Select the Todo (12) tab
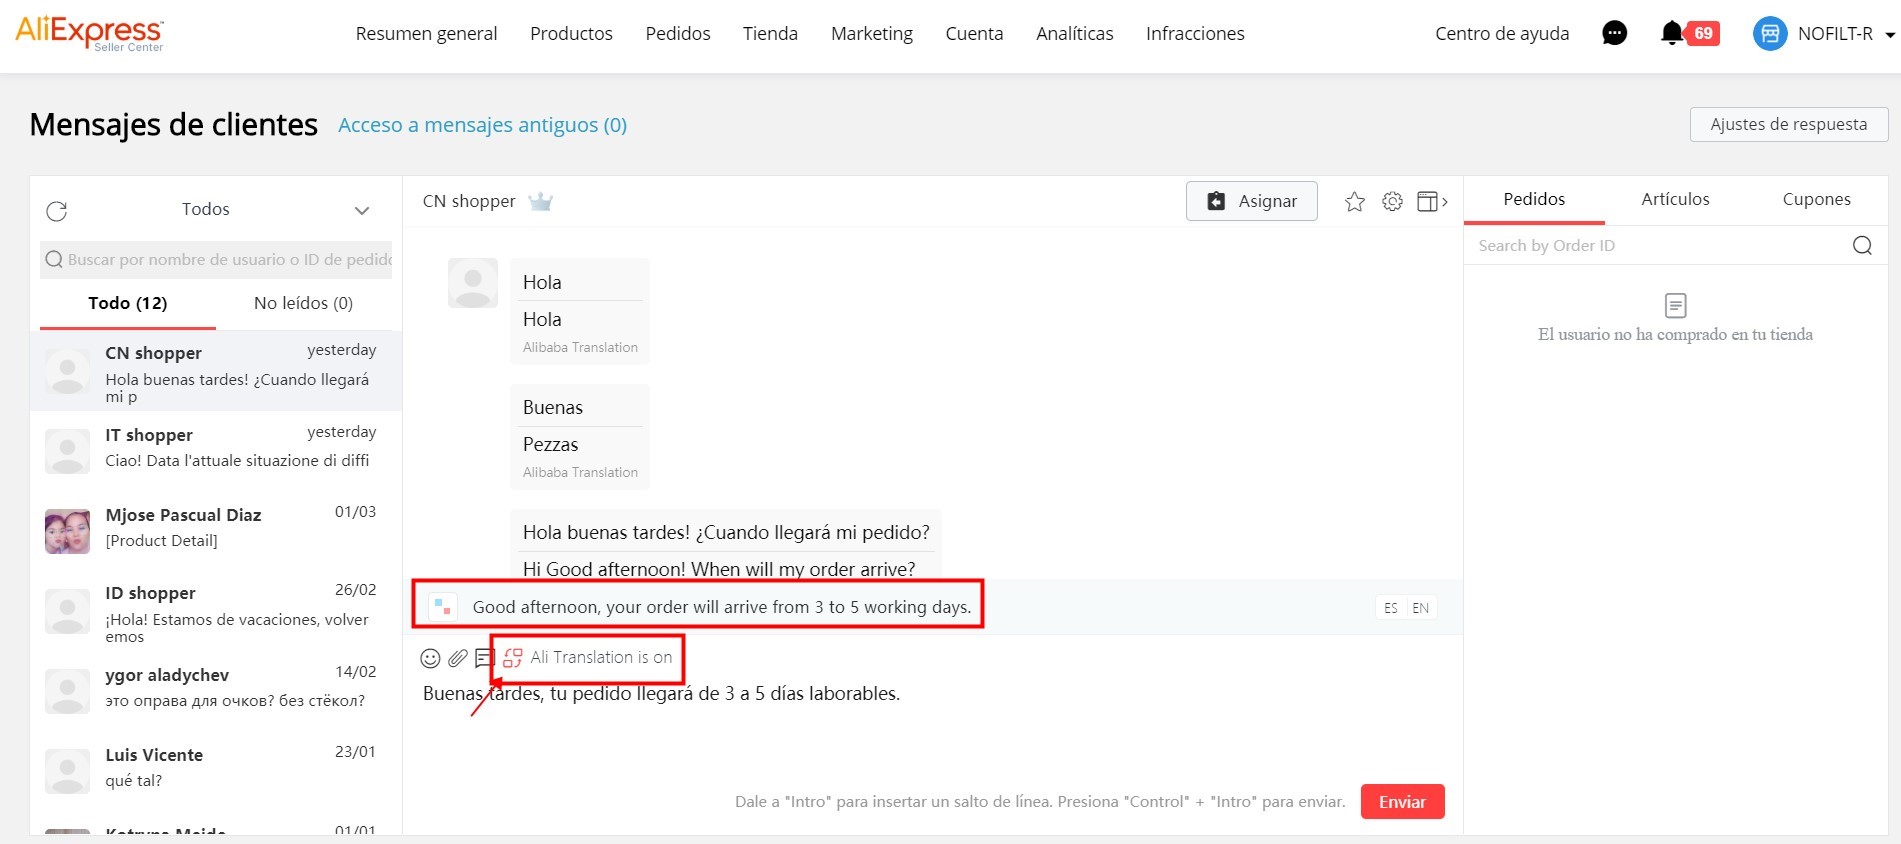The width and height of the screenshot is (1901, 844). [127, 303]
